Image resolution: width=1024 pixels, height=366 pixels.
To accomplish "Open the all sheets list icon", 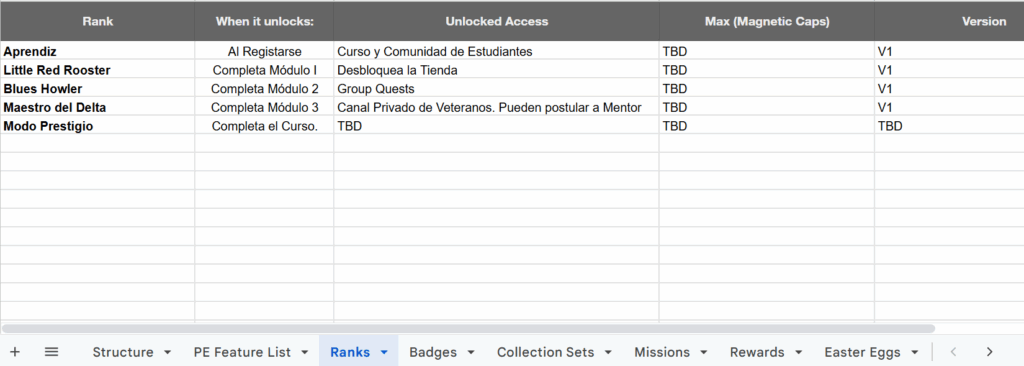I will click(x=52, y=352).
